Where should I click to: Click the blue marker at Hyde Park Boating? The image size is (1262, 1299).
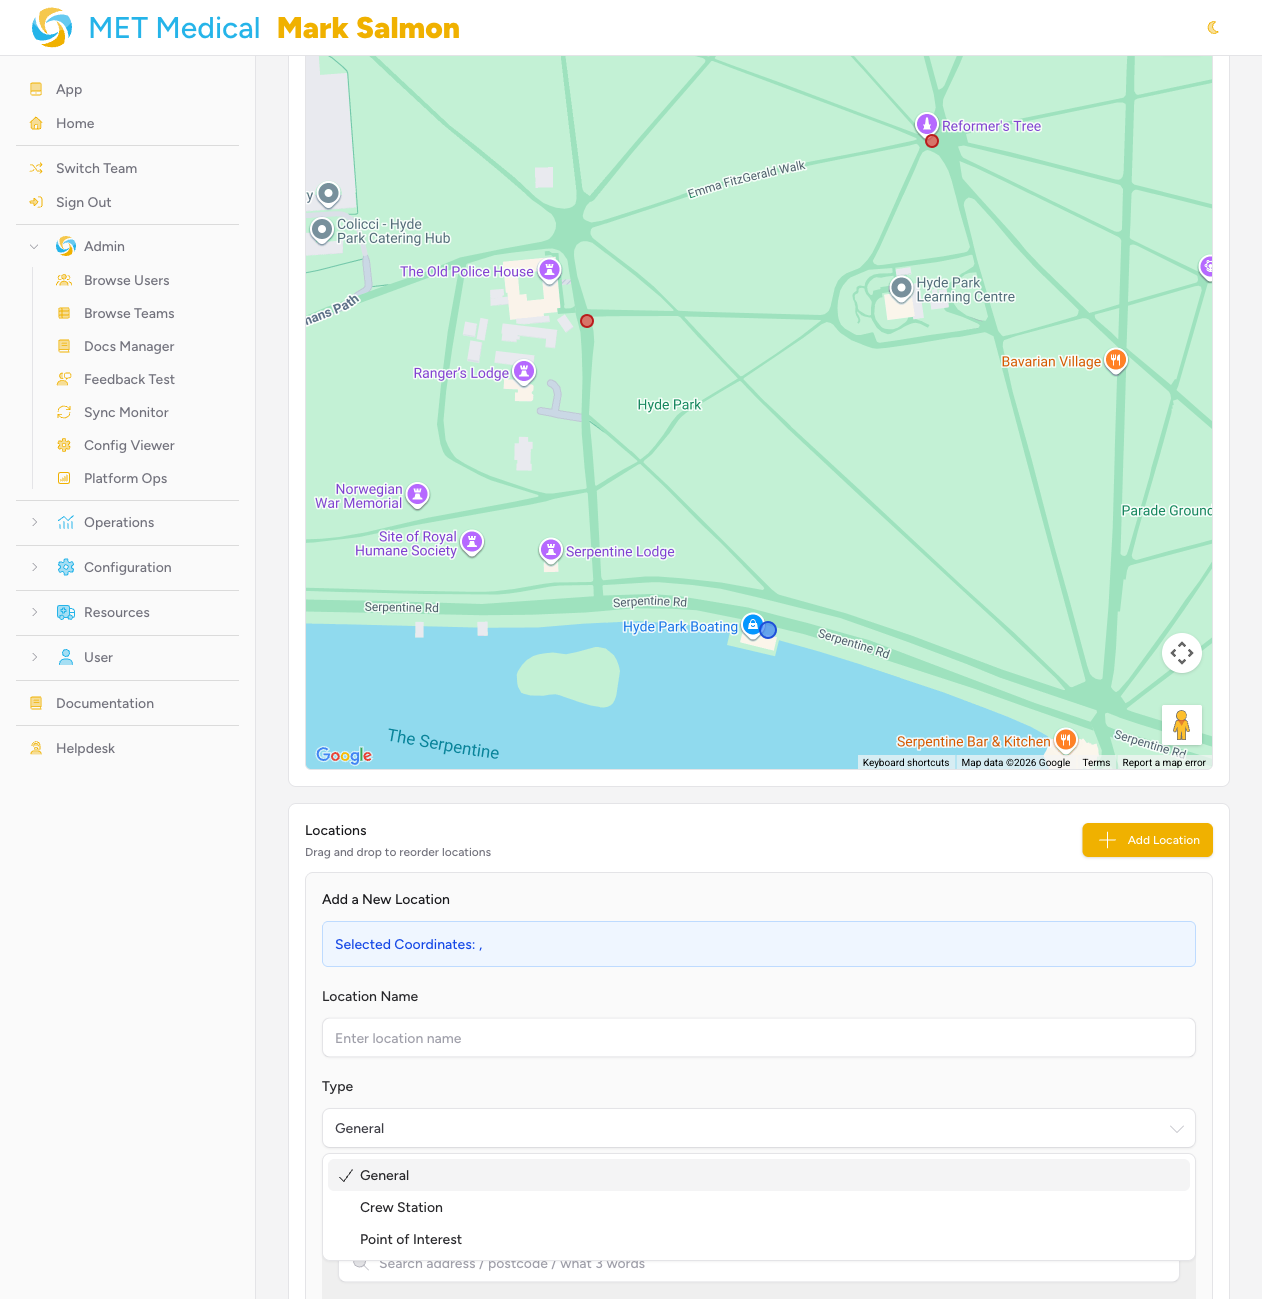tap(768, 630)
